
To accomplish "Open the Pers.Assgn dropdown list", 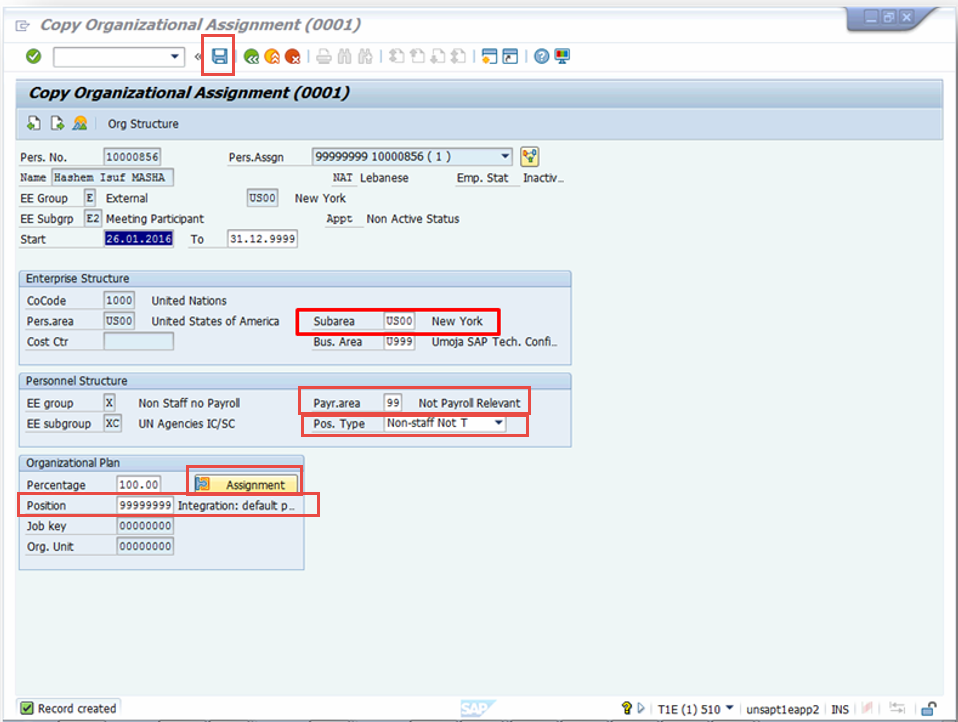I will pos(506,156).
